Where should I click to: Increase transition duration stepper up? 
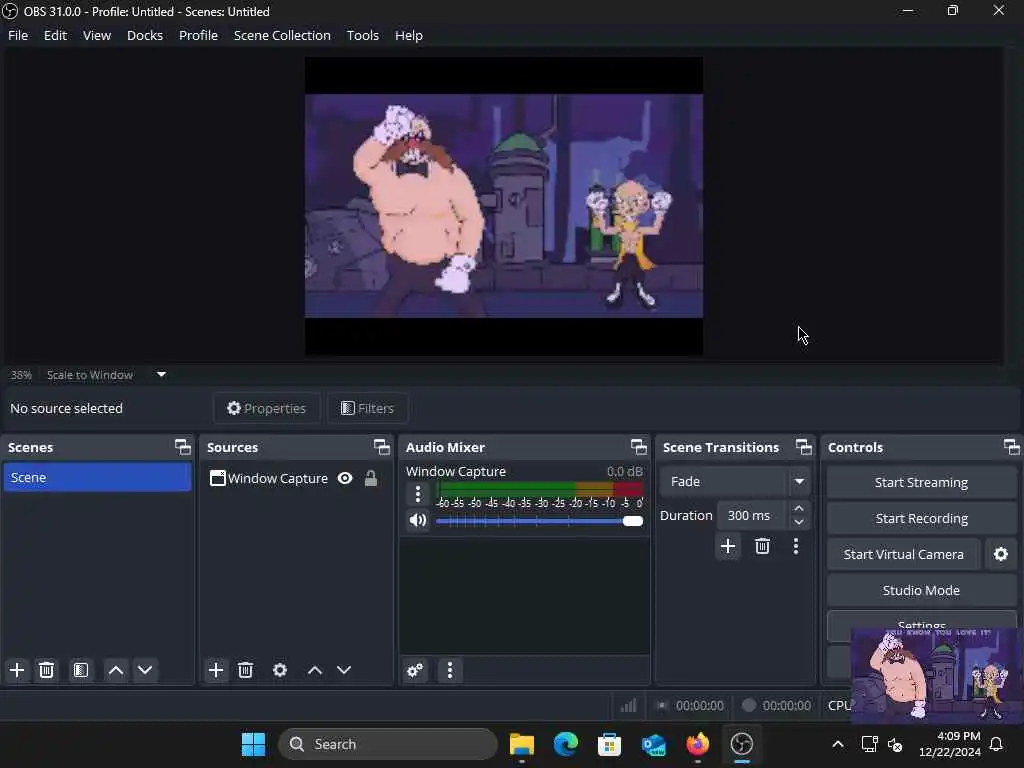pos(799,509)
